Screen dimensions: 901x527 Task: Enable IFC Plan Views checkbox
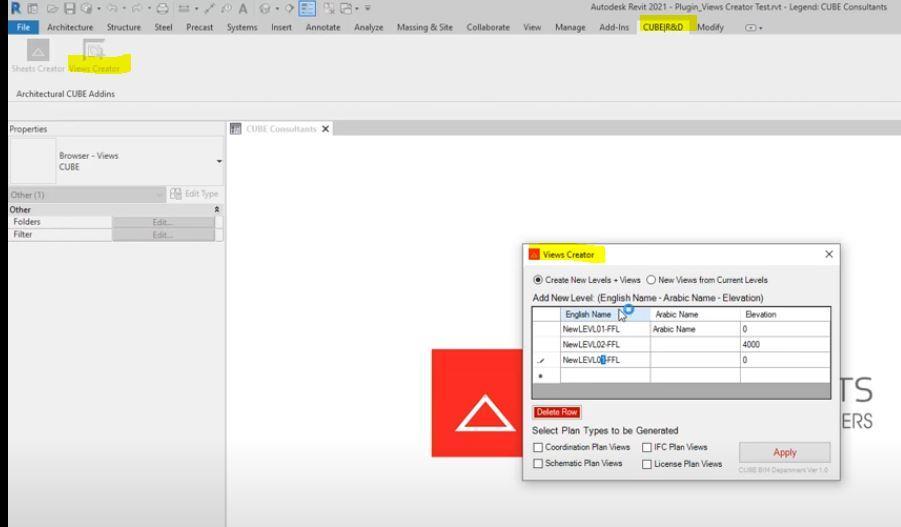pyautogui.click(x=647, y=447)
